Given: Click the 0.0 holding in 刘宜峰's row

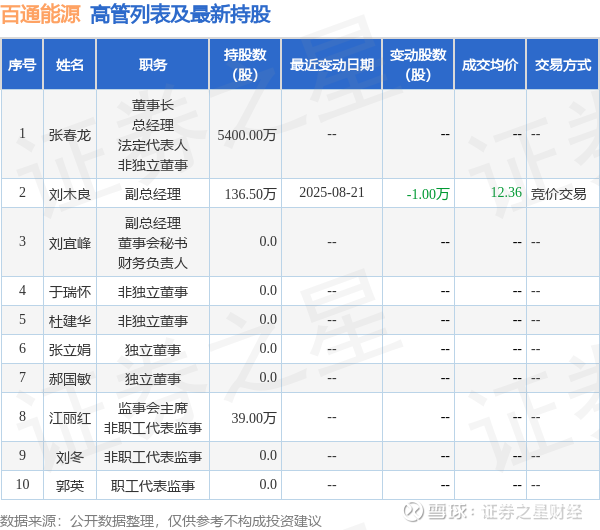Looking at the screenshot, I should tap(268, 241).
